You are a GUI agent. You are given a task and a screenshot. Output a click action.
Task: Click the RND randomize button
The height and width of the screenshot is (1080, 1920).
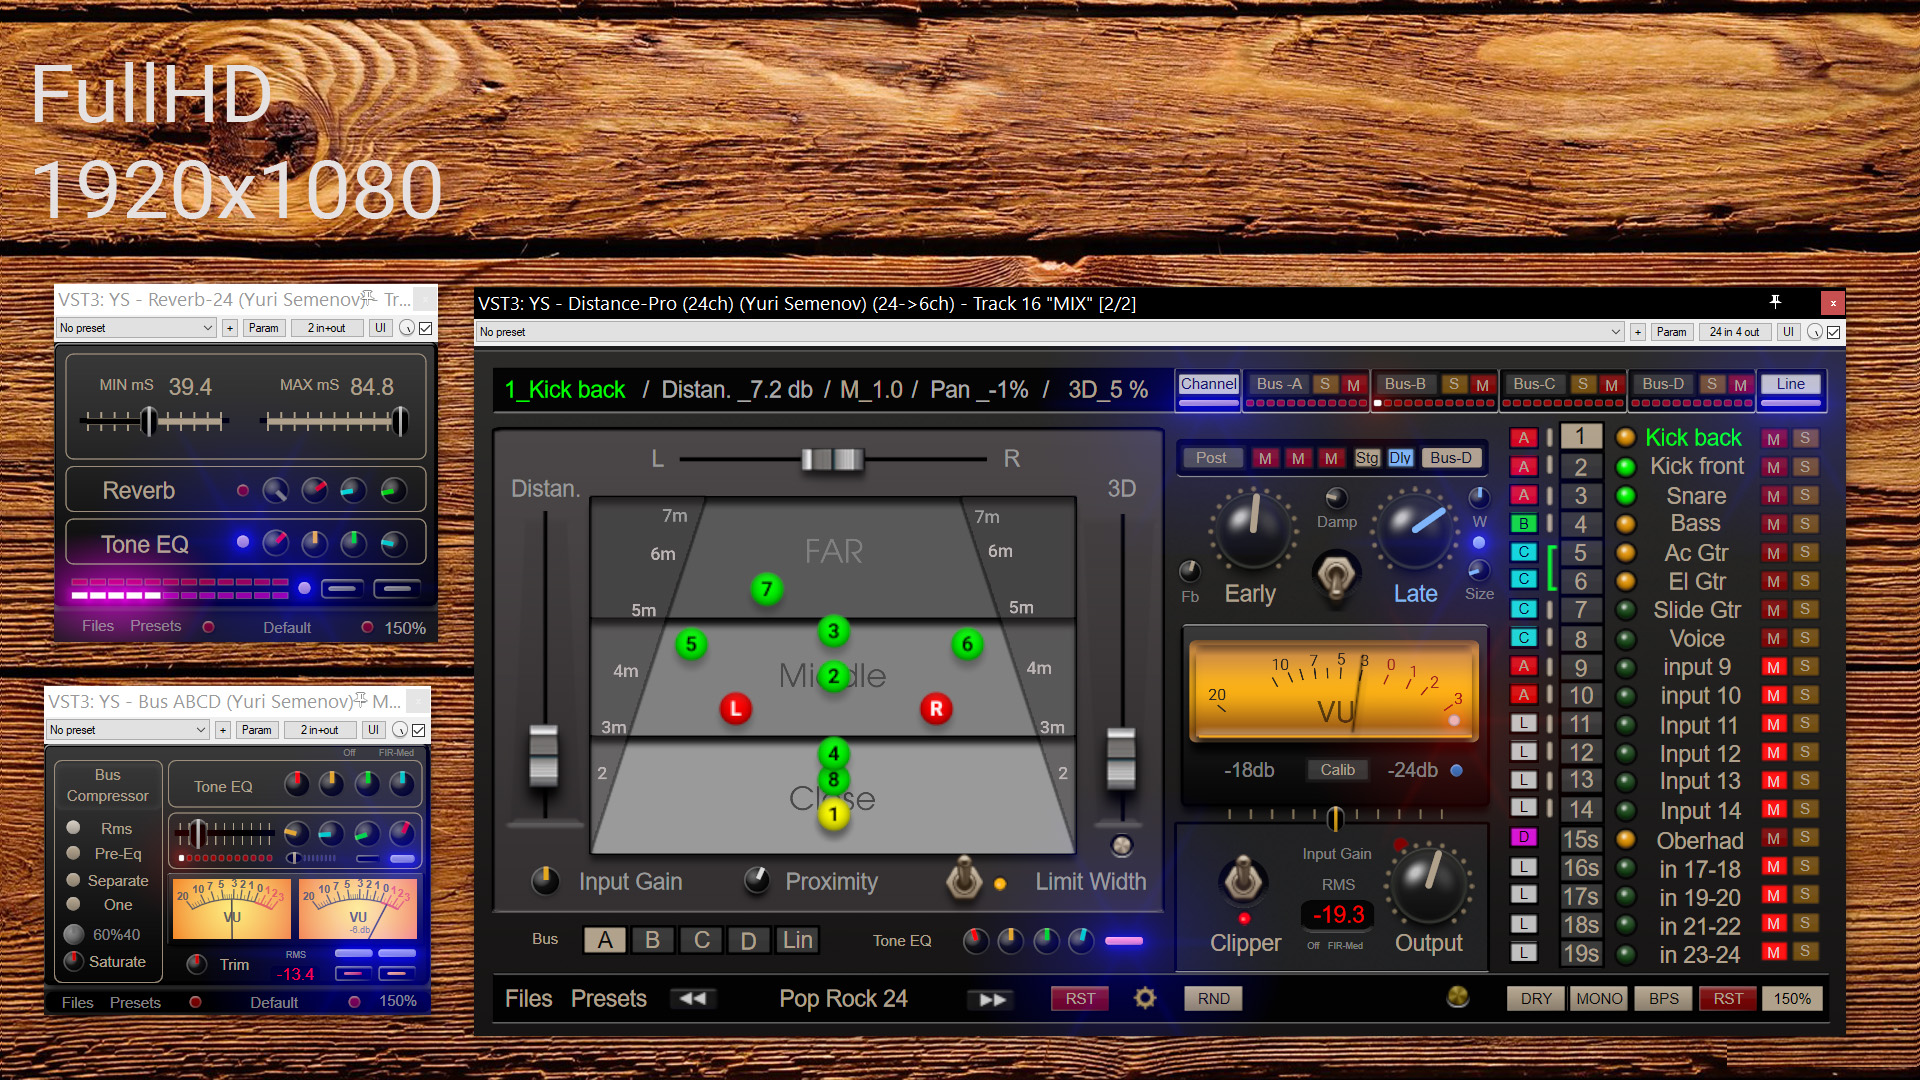tap(1213, 998)
